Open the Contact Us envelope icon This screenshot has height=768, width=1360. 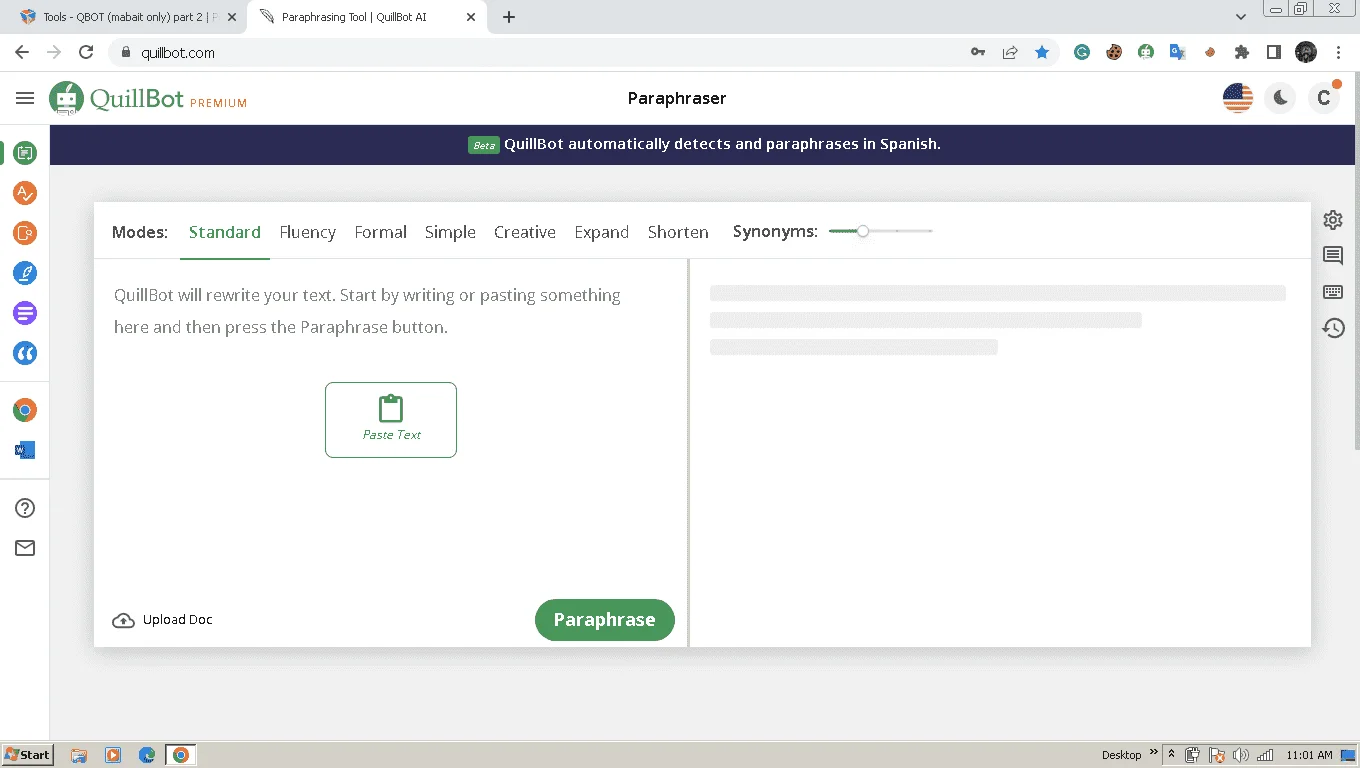[x=25, y=548]
